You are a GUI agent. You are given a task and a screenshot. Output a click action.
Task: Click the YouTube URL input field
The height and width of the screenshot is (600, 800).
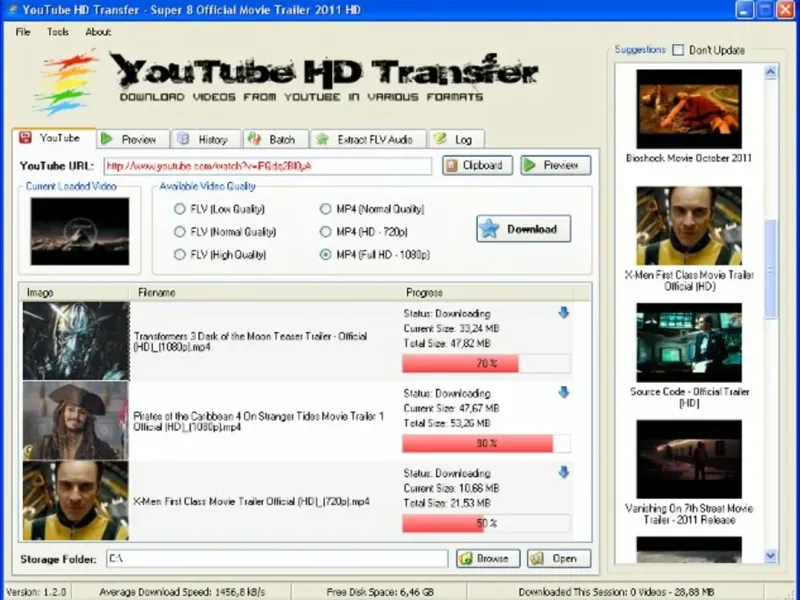[x=268, y=166]
